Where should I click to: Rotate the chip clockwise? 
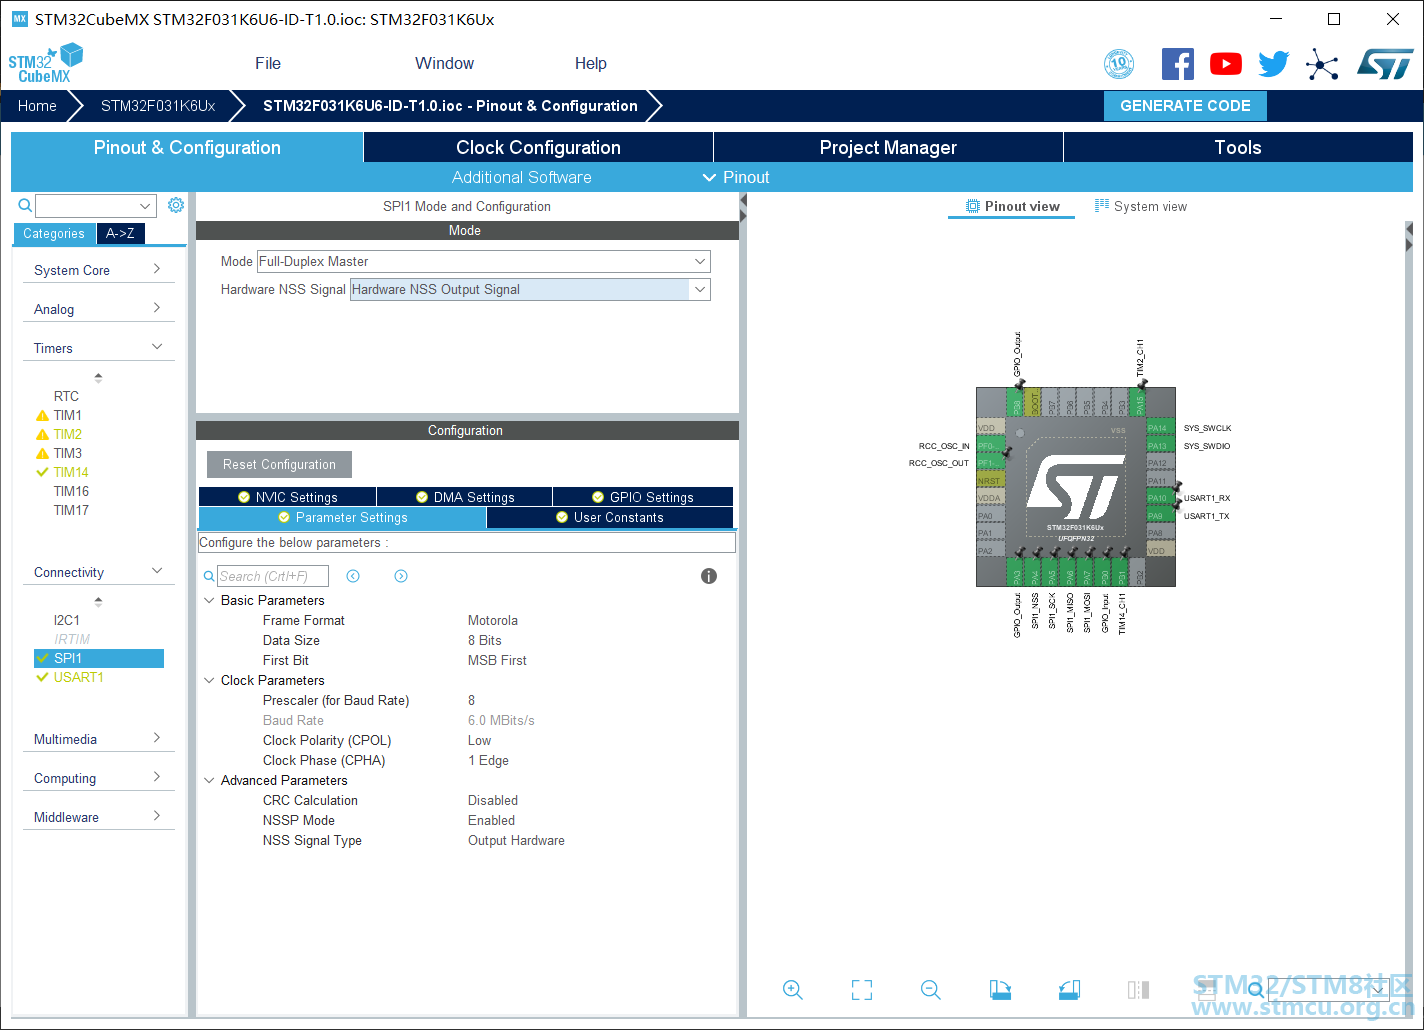tap(1000, 990)
